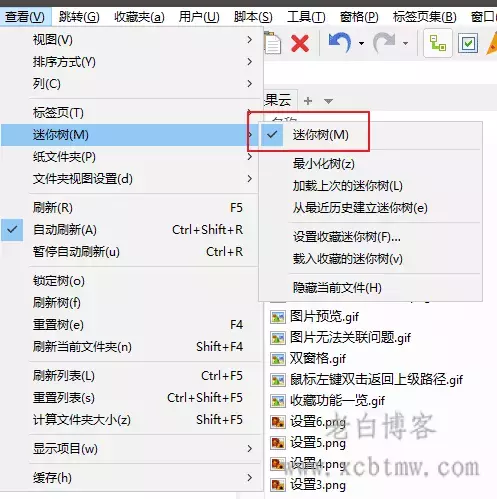Select file name 收藏功能一览.gif
This screenshot has height=499, width=497.
[337, 401]
